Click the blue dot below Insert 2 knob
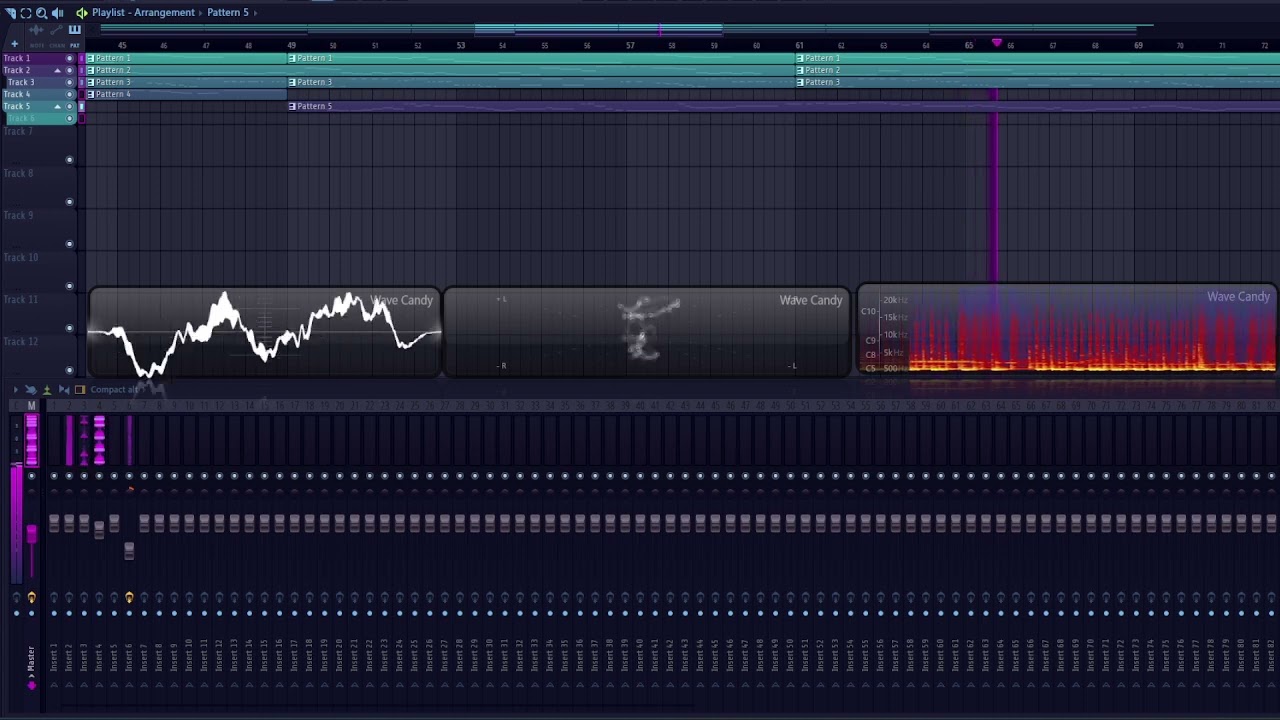Screen dimensions: 1280x720 tap(69, 613)
